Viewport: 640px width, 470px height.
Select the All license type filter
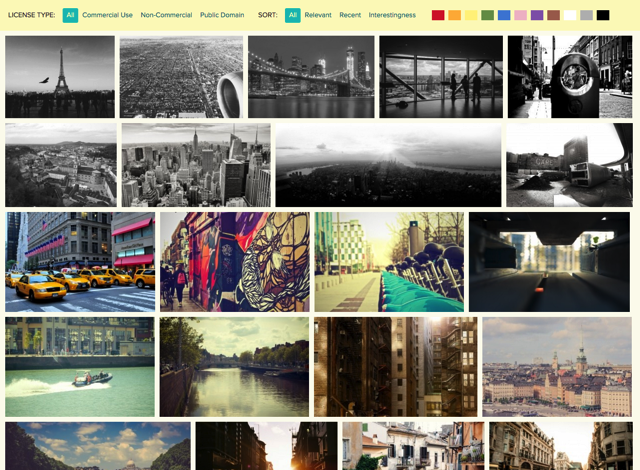tap(70, 15)
